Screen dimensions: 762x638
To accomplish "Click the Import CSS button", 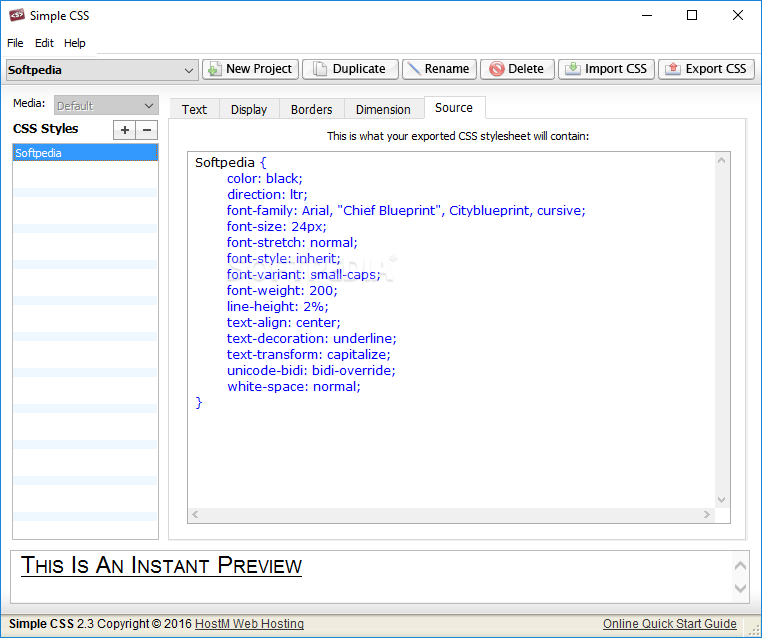I will pyautogui.click(x=606, y=69).
